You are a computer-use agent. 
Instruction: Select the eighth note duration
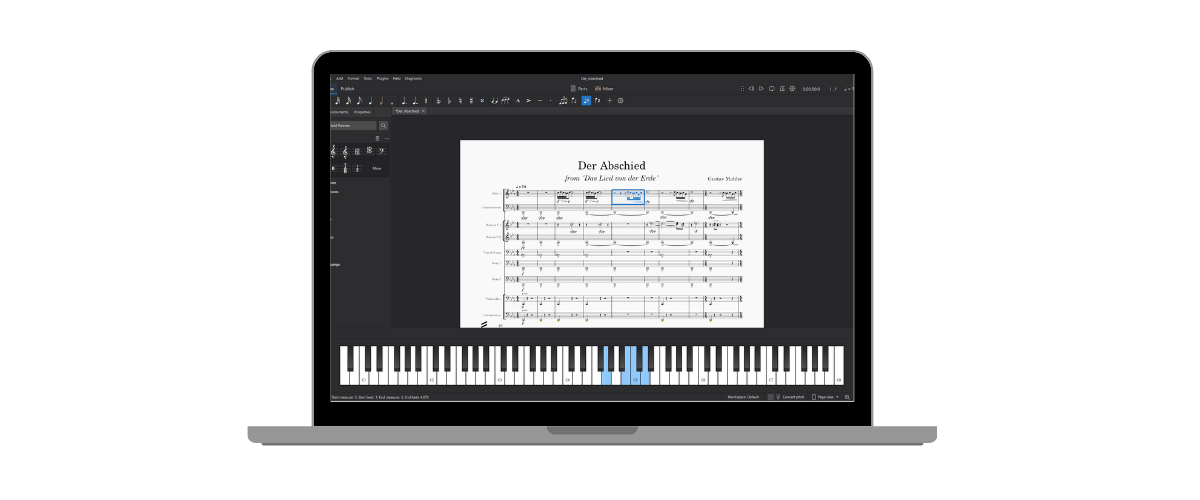click(x=359, y=100)
